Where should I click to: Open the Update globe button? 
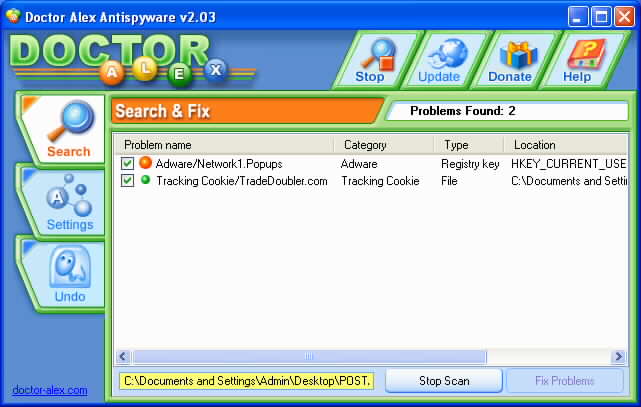[x=444, y=60]
